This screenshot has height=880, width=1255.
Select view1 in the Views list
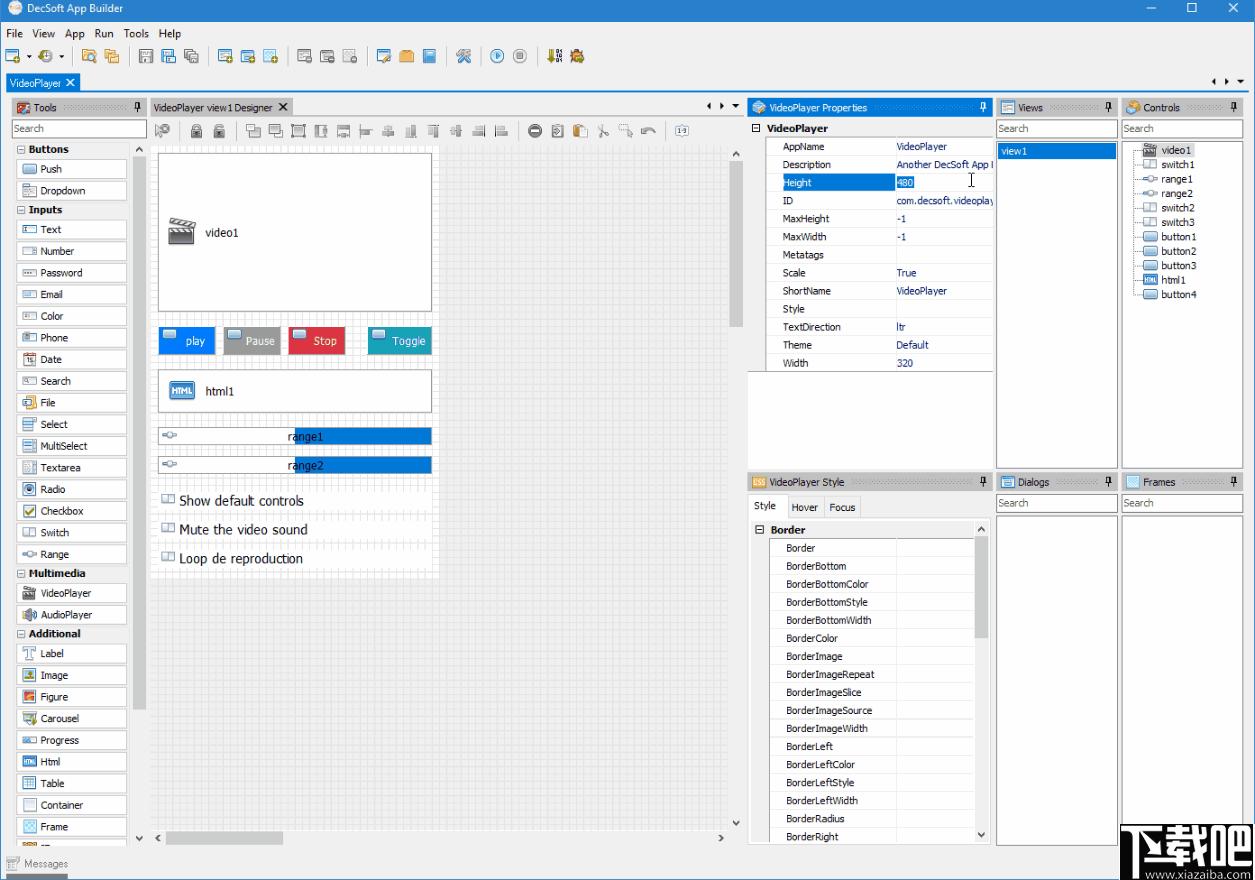click(x=1057, y=151)
